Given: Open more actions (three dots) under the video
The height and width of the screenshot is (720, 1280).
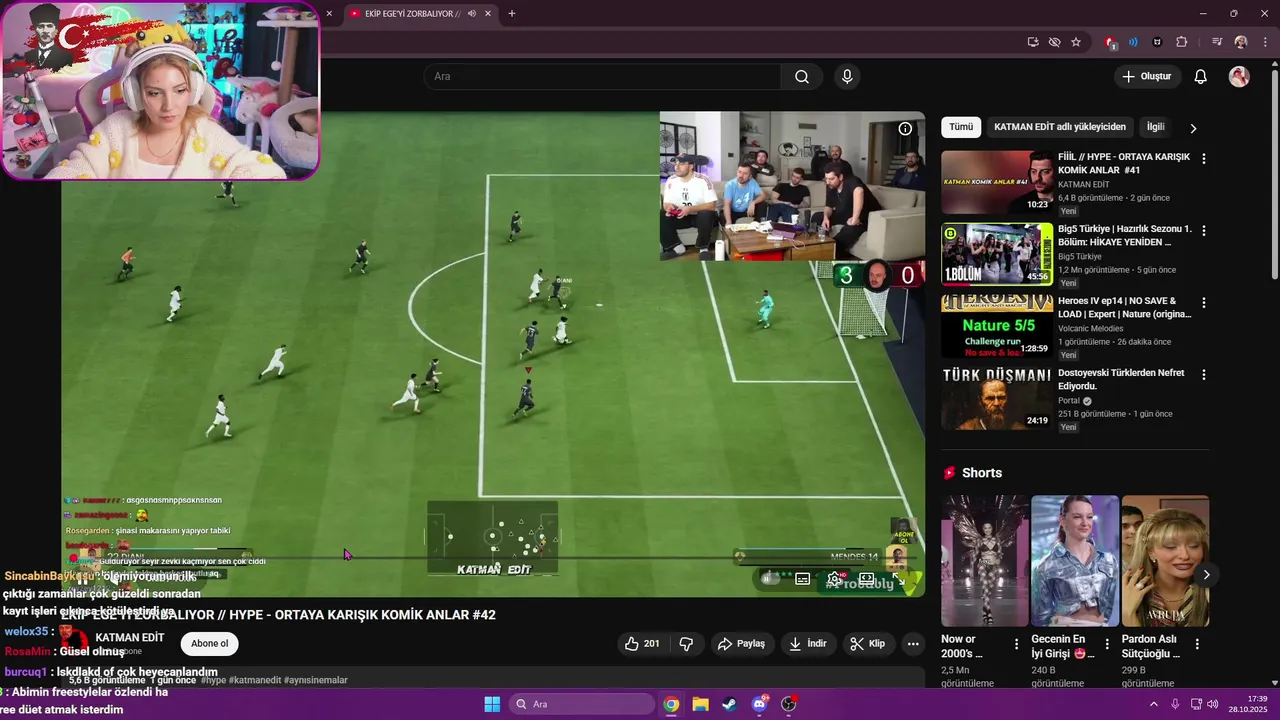Looking at the screenshot, I should tap(912, 644).
